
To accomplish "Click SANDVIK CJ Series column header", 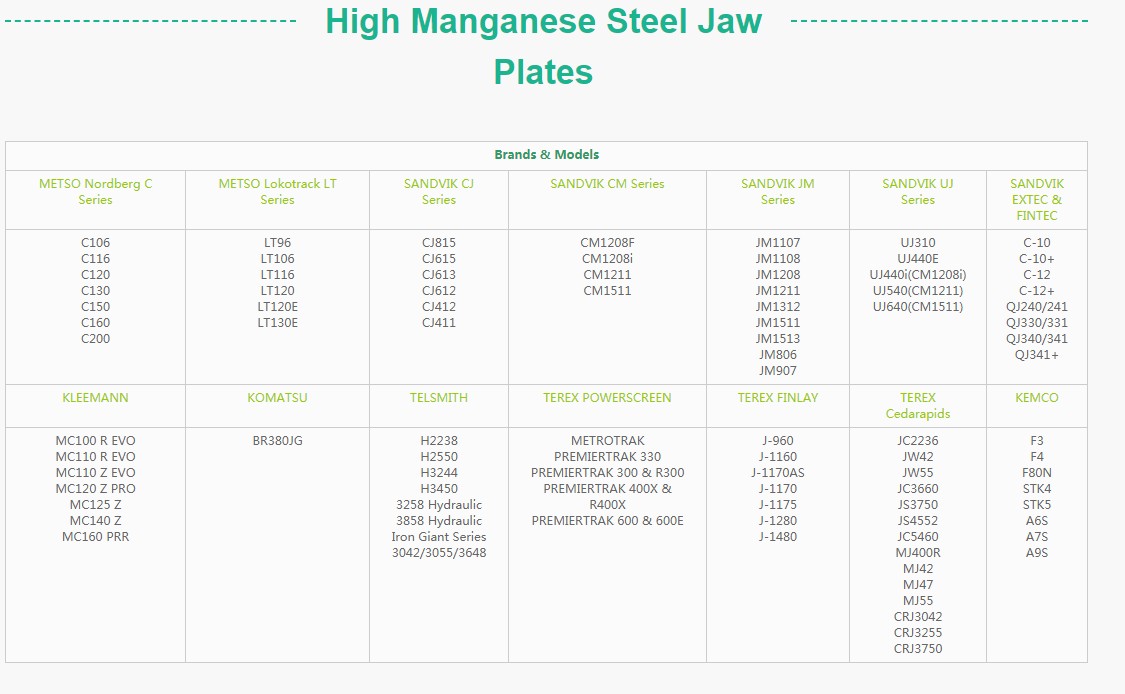I will pyautogui.click(x=439, y=192).
